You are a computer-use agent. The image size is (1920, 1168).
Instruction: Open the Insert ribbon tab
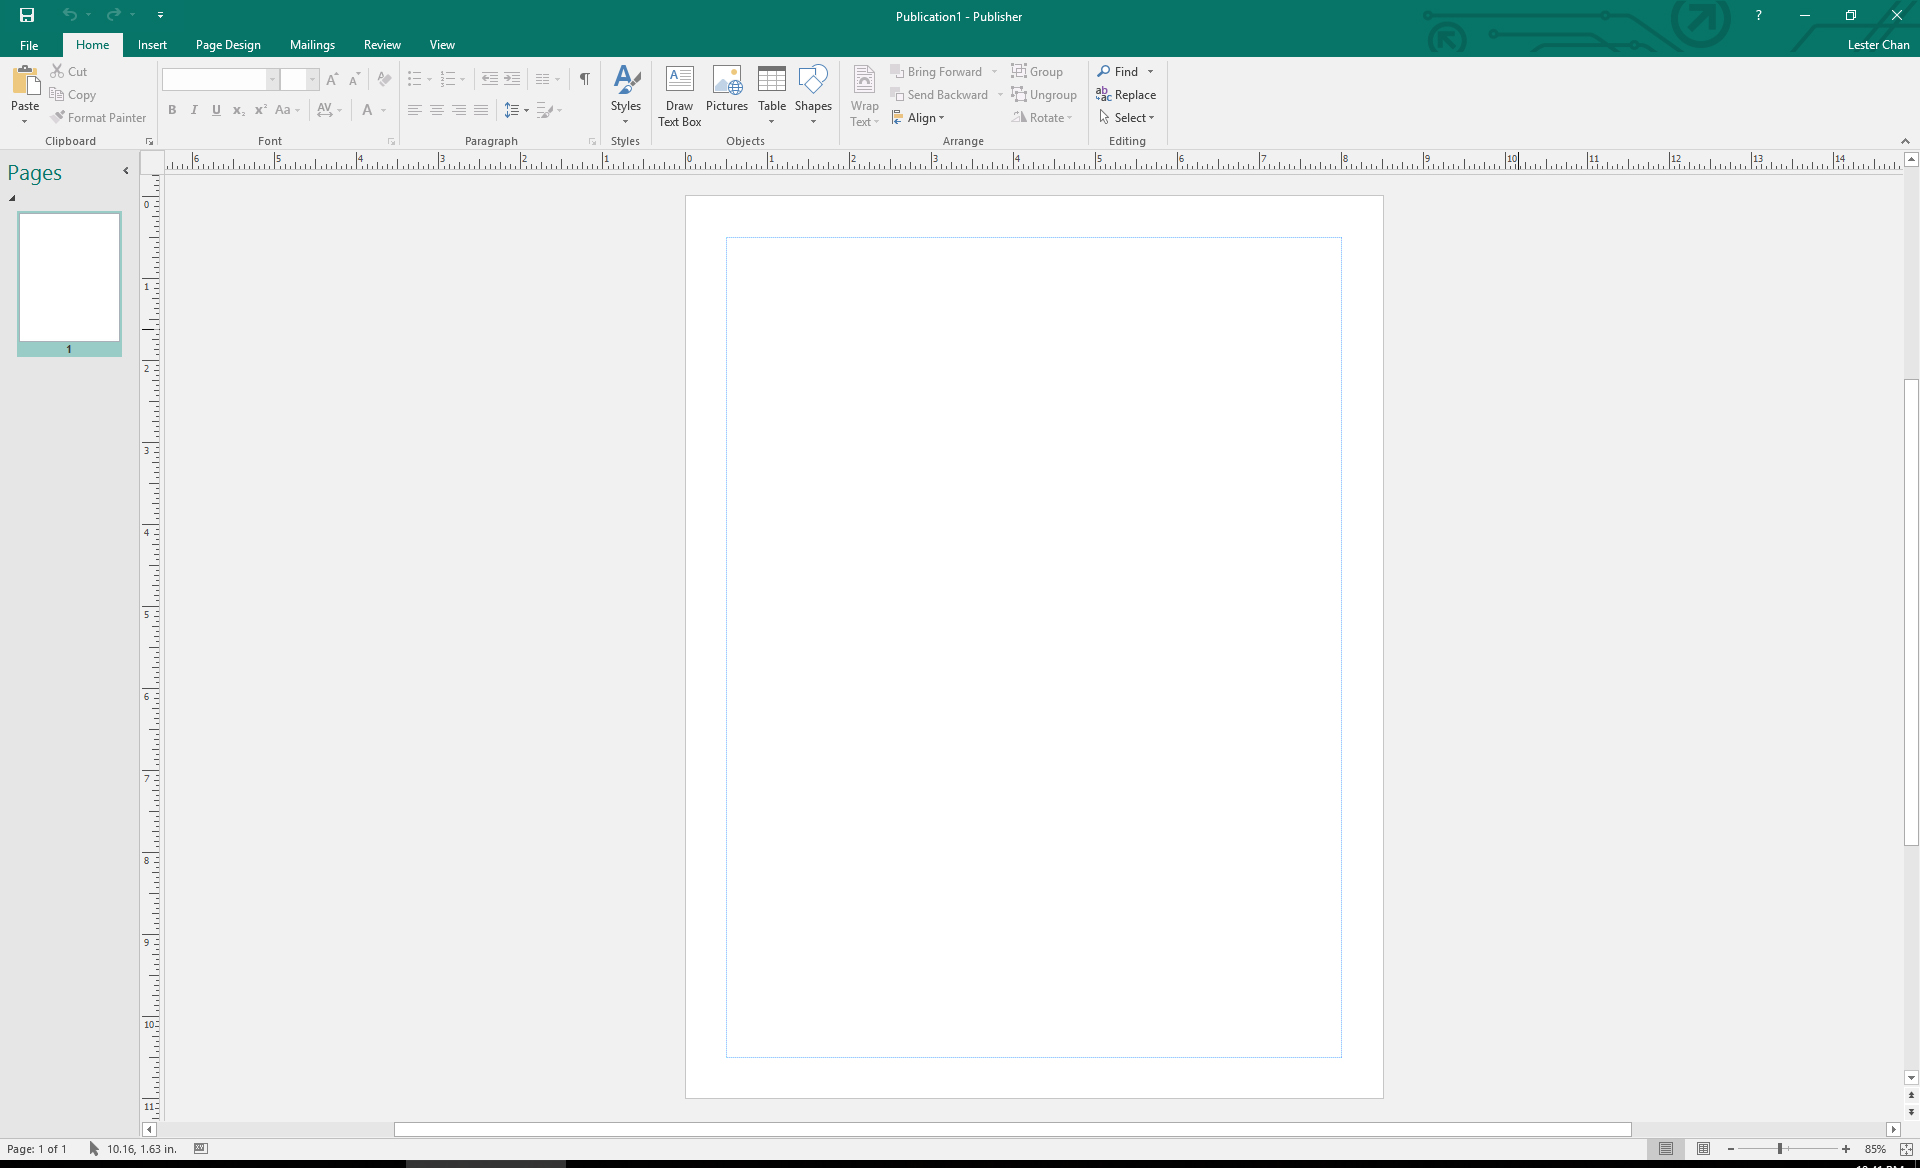[151, 44]
